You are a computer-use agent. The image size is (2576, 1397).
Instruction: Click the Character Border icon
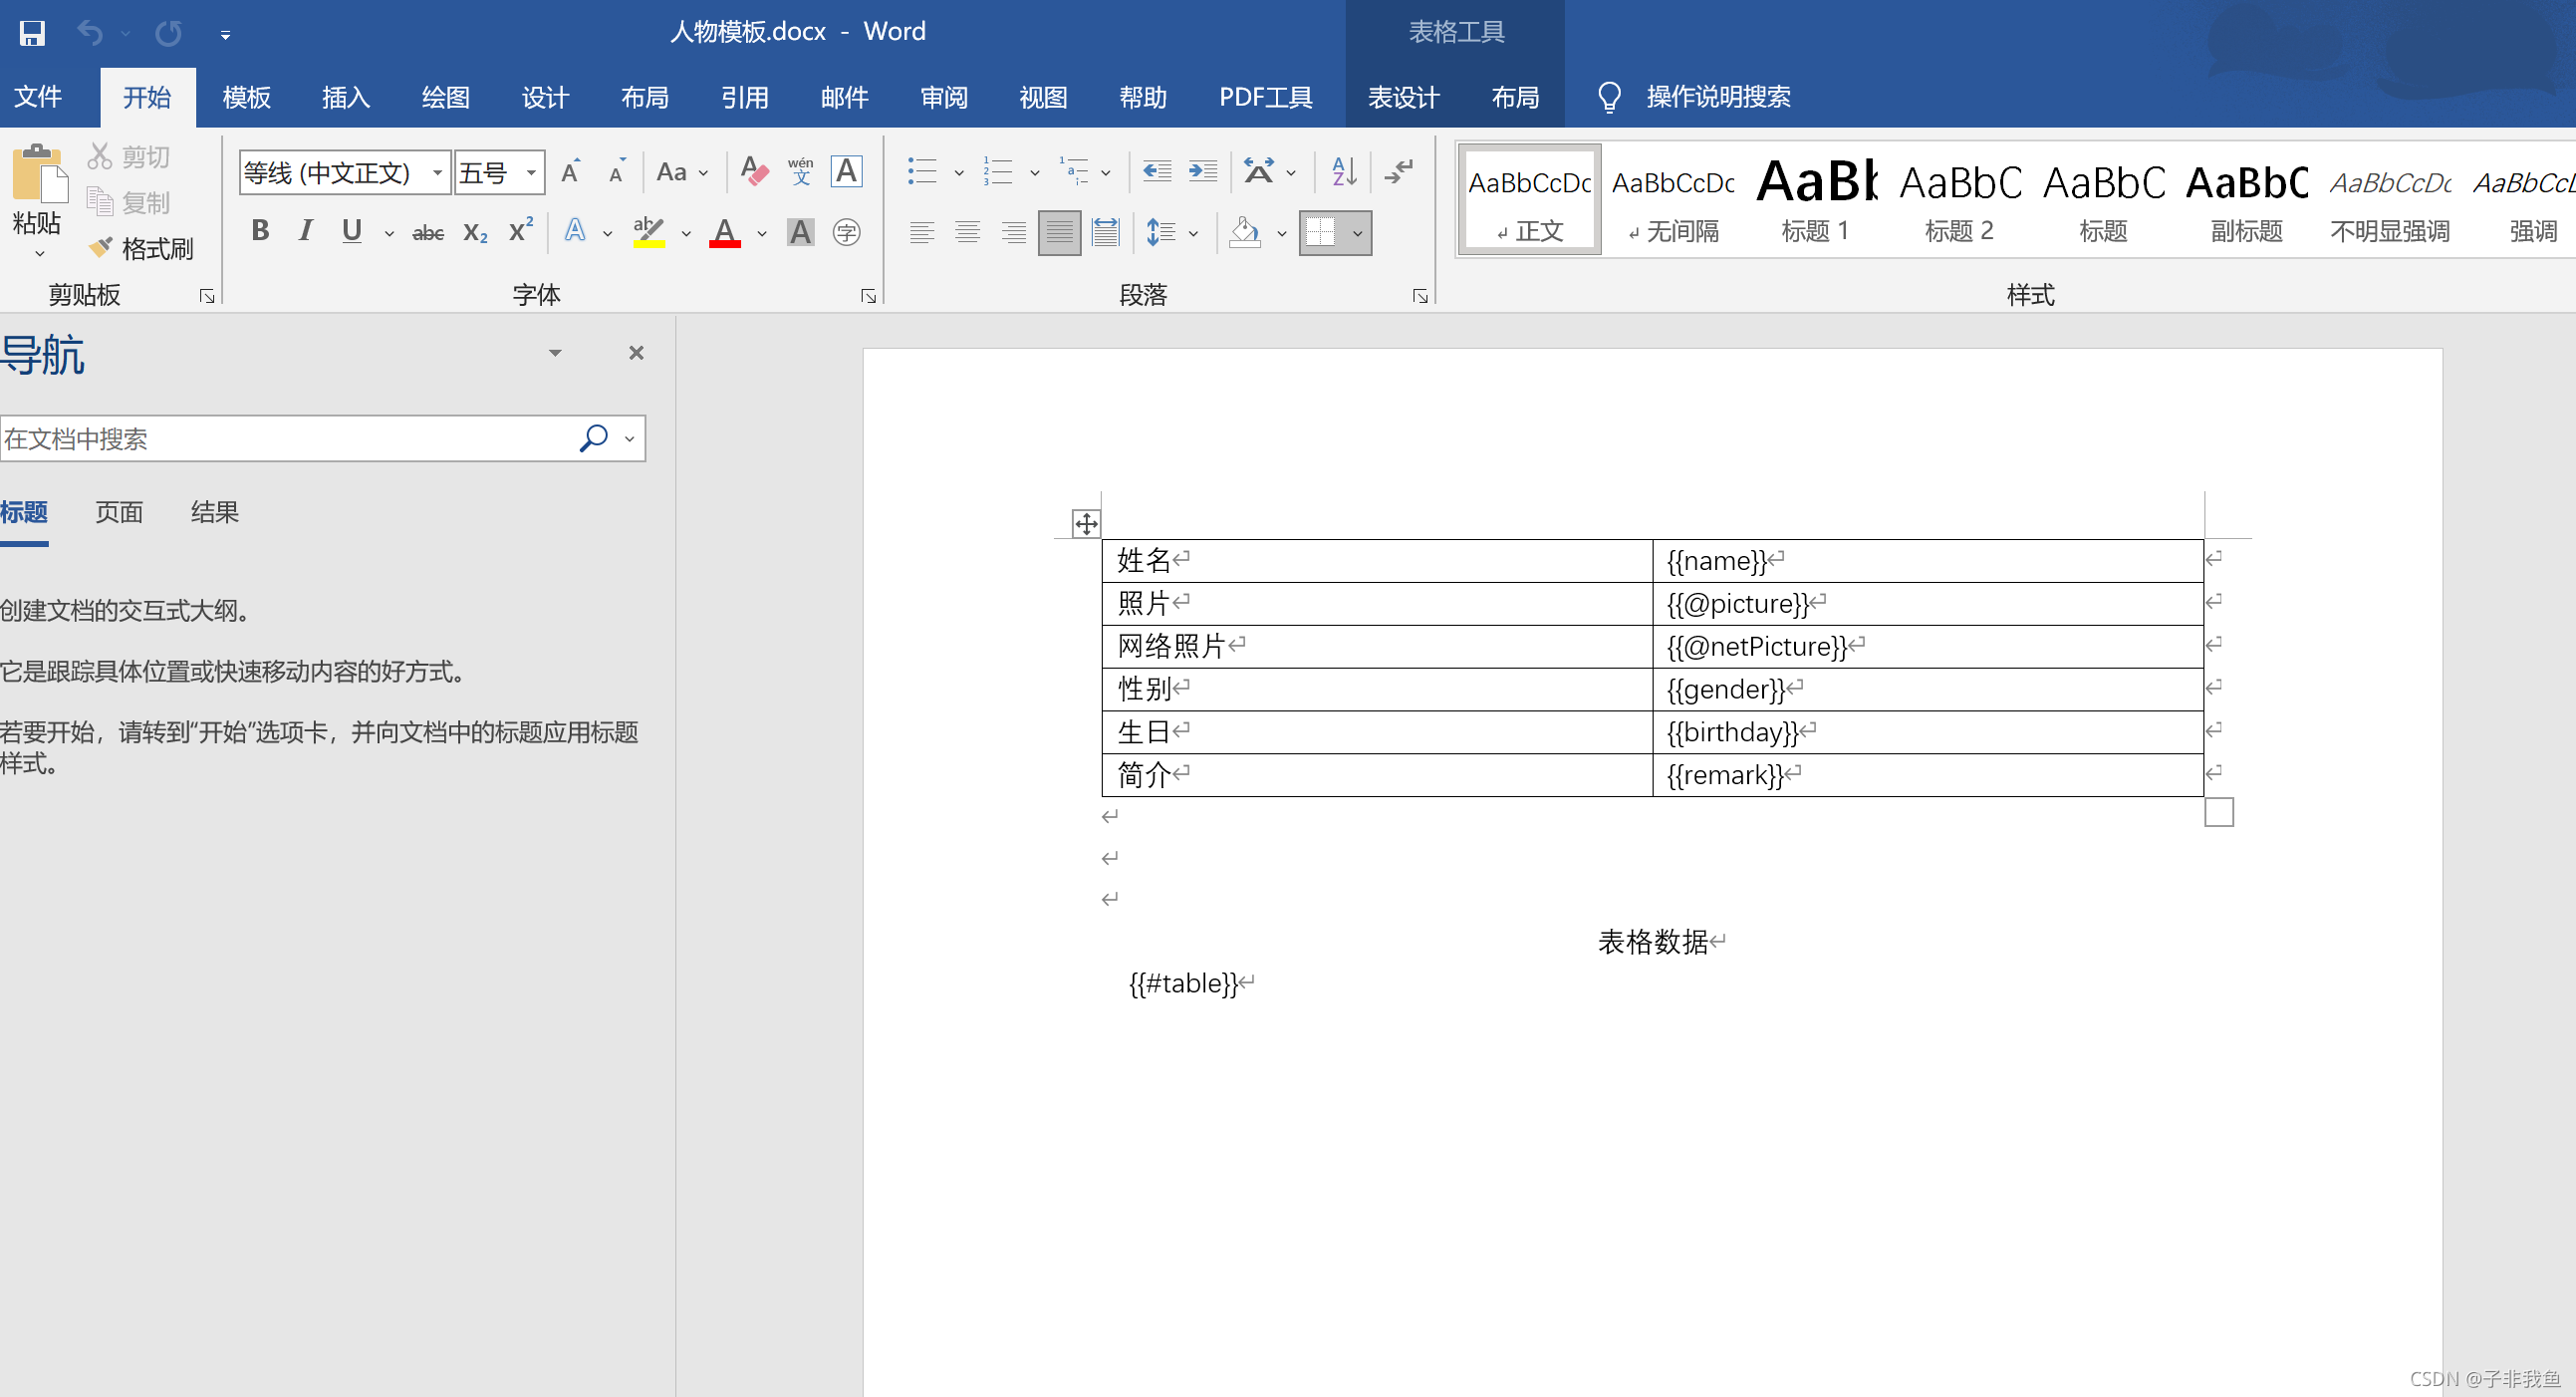tap(847, 172)
